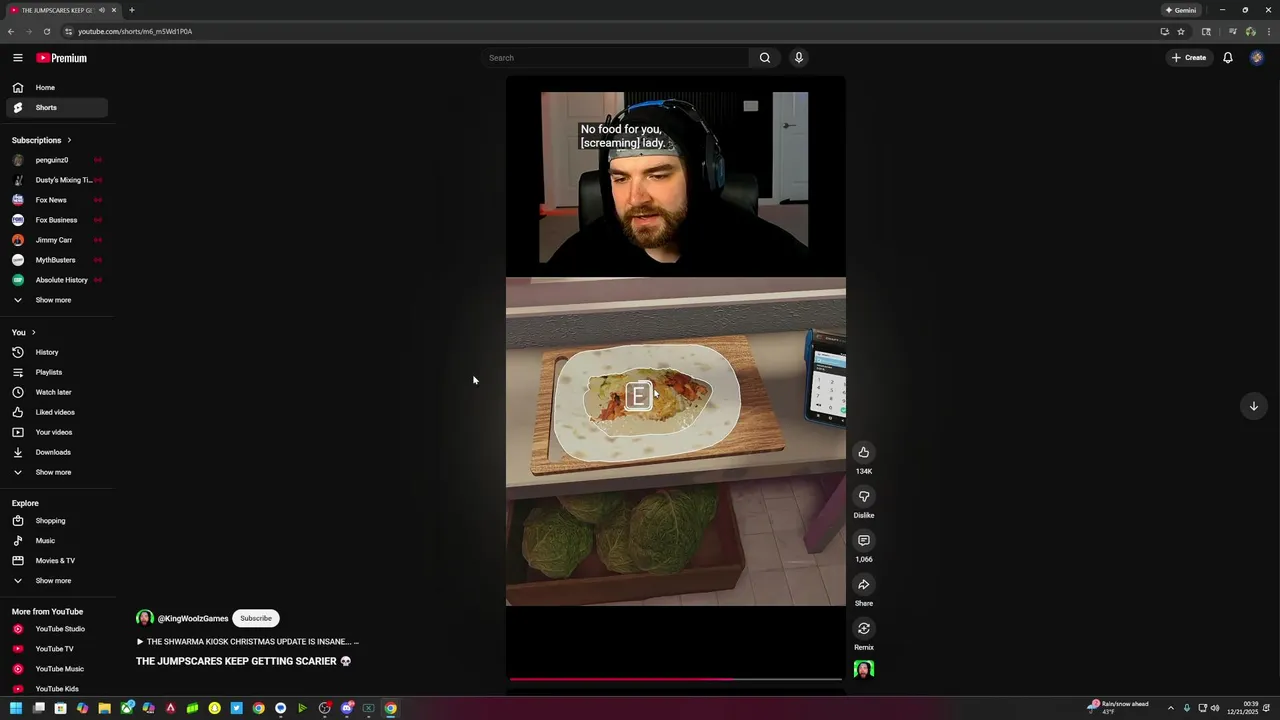Open YouTube TV
This screenshot has height=720, width=1280.
pos(57,649)
